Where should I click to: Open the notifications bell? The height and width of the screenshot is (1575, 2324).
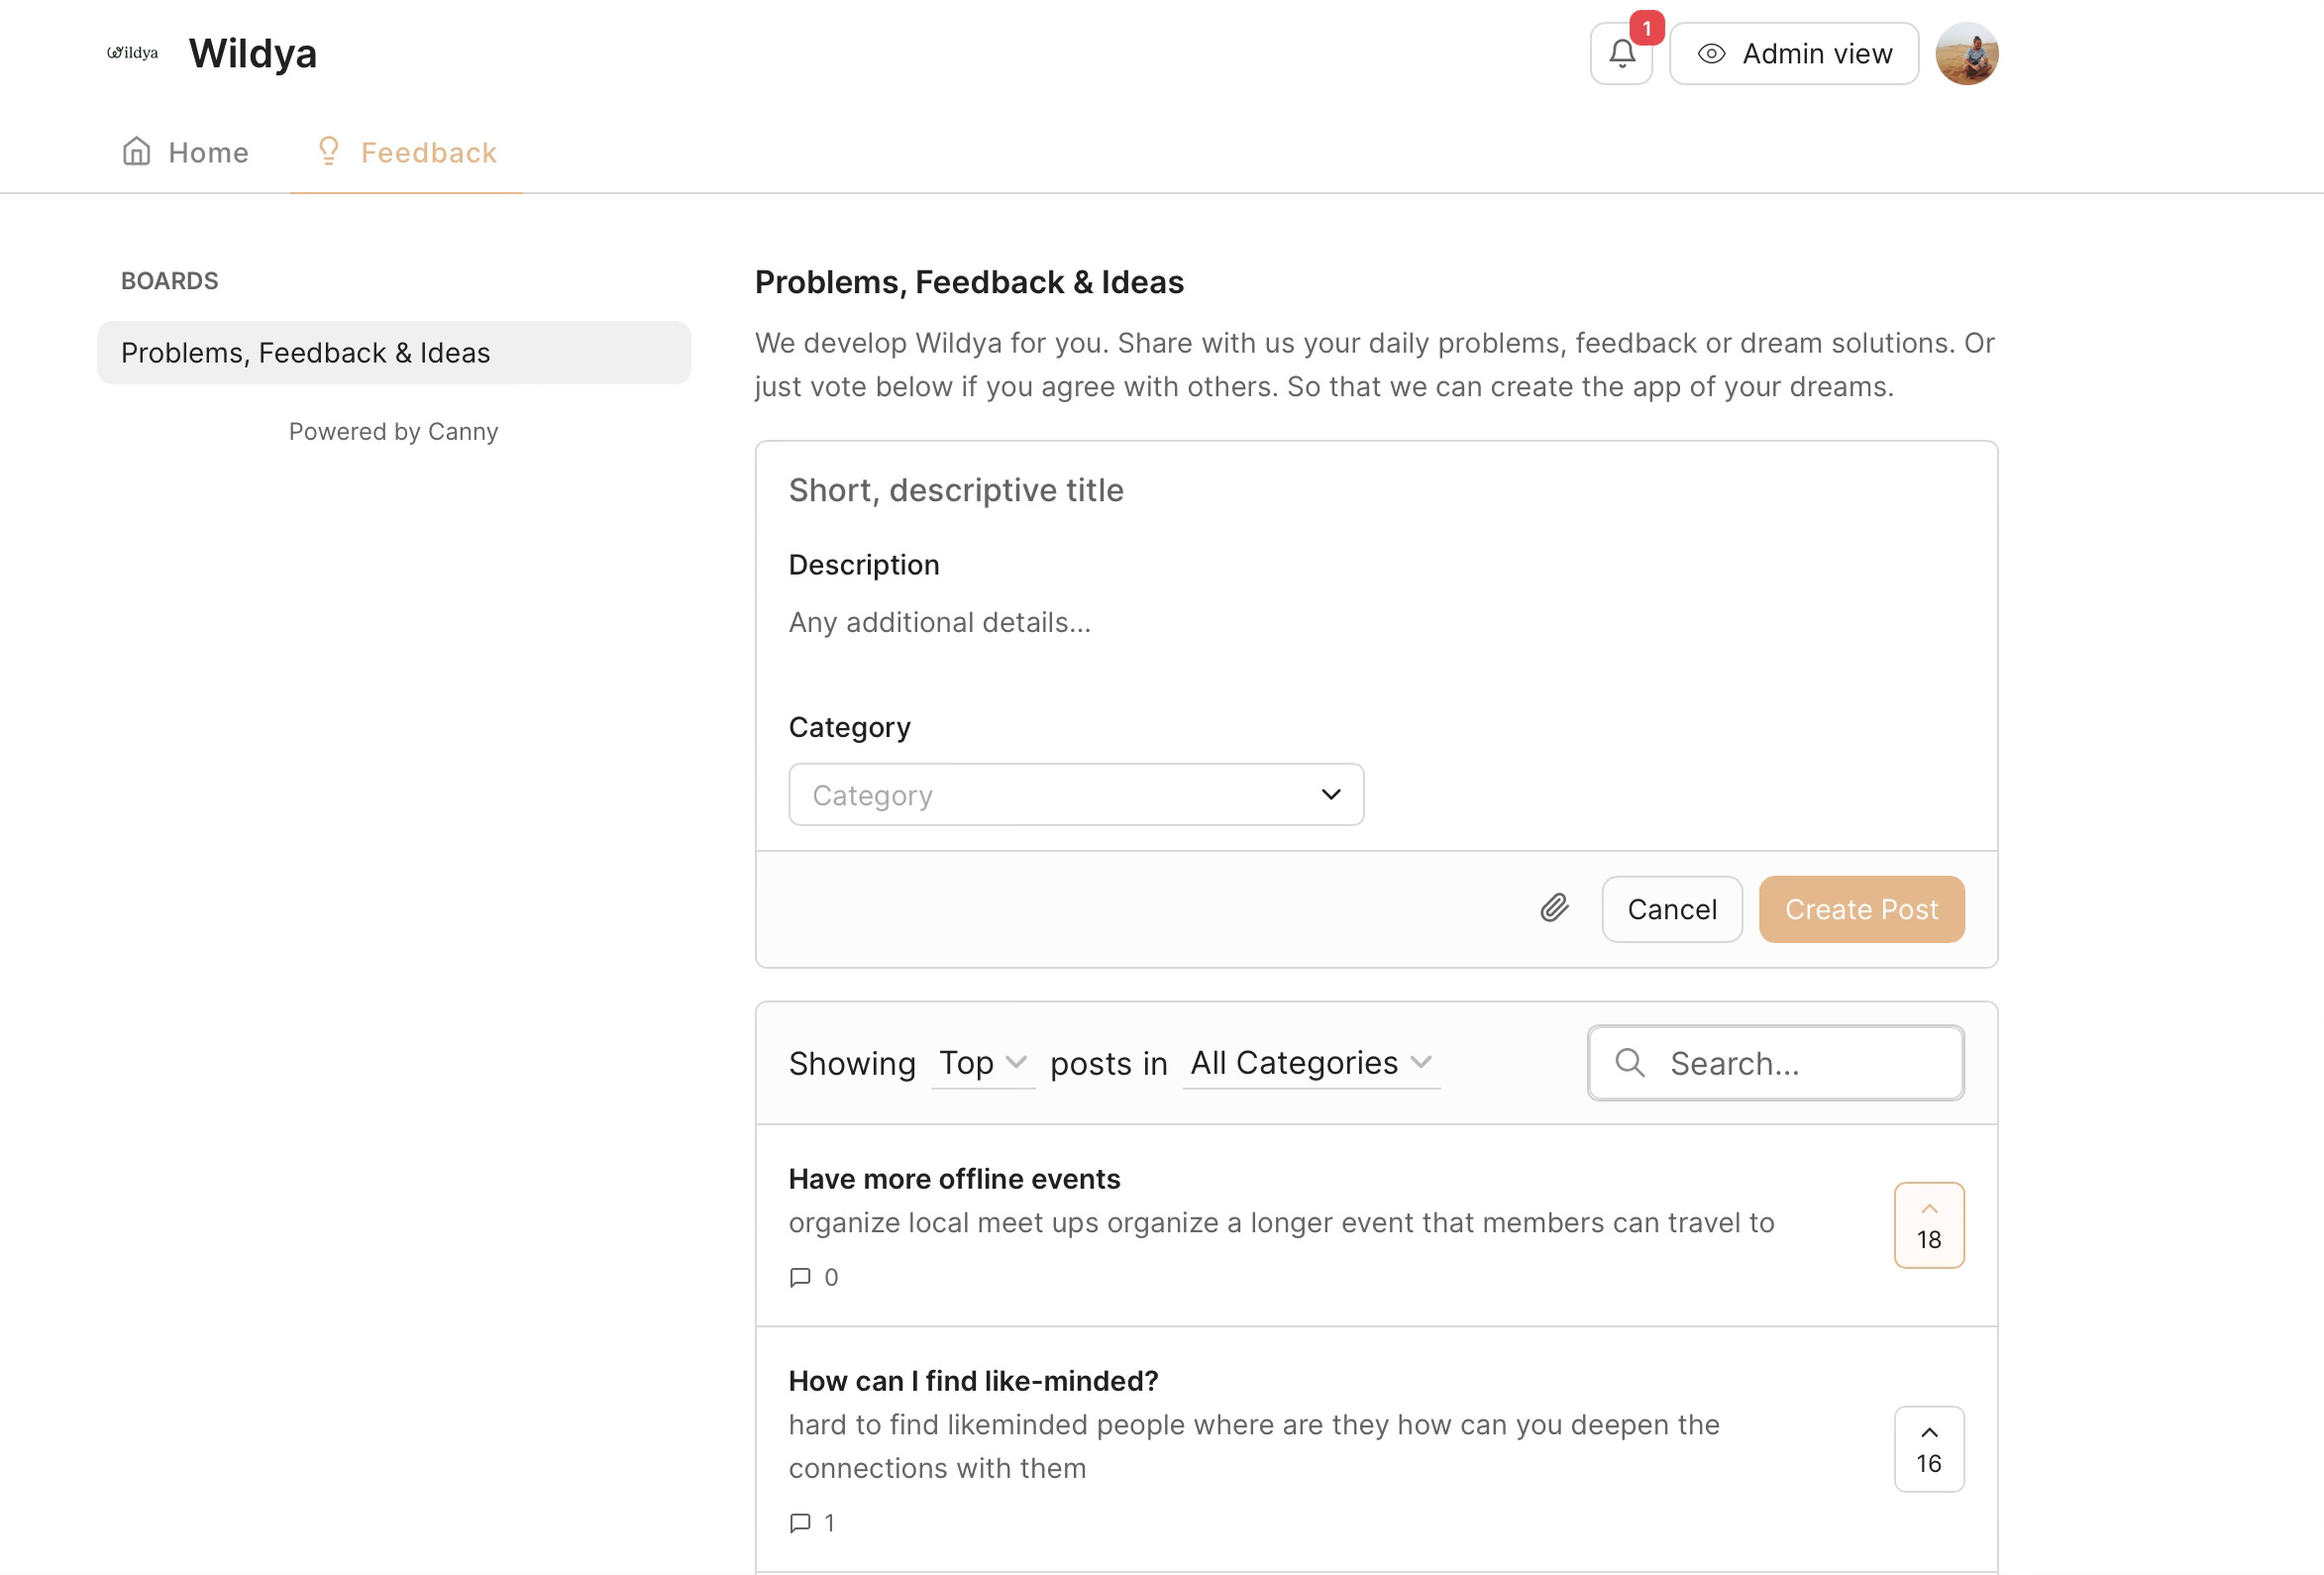tap(1621, 54)
